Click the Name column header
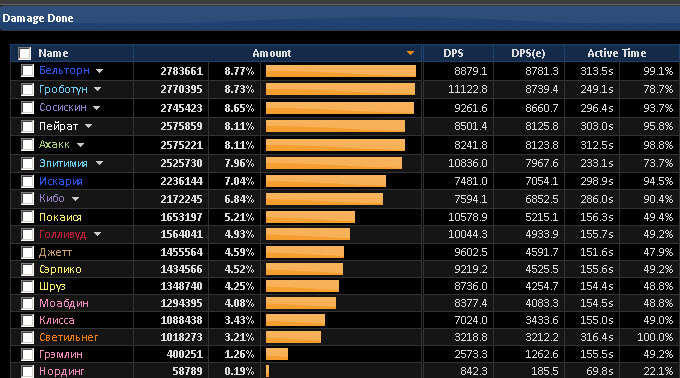This screenshot has height=378, width=680. point(53,53)
